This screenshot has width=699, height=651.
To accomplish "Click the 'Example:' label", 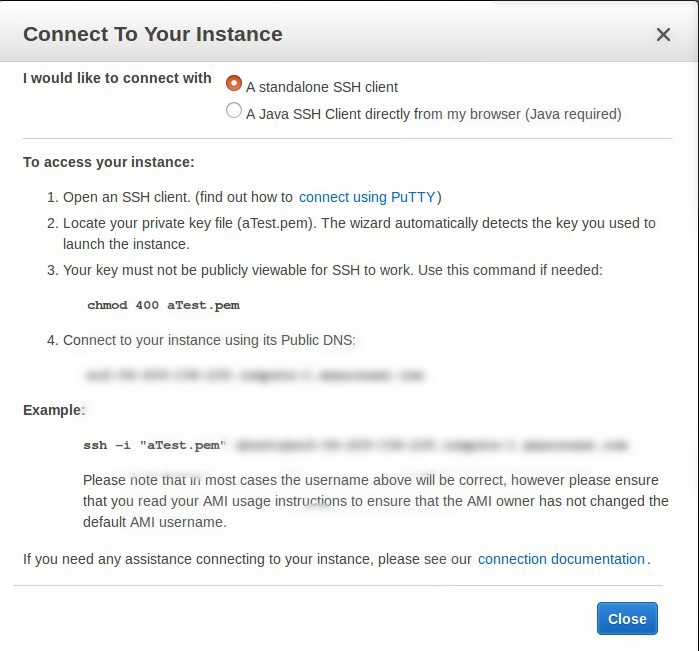I will pos(54,410).
